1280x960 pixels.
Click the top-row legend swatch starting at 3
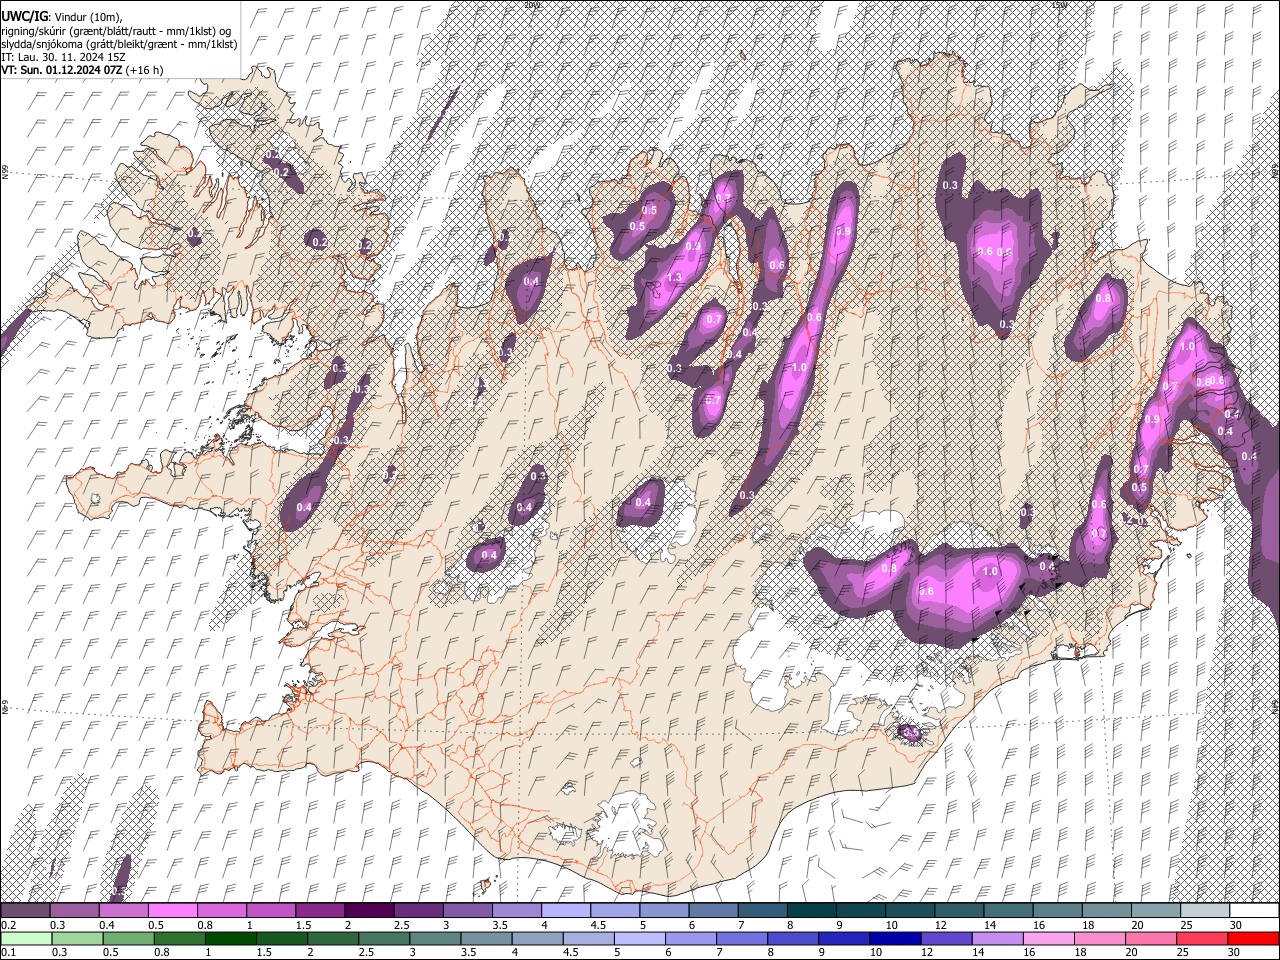(466, 911)
